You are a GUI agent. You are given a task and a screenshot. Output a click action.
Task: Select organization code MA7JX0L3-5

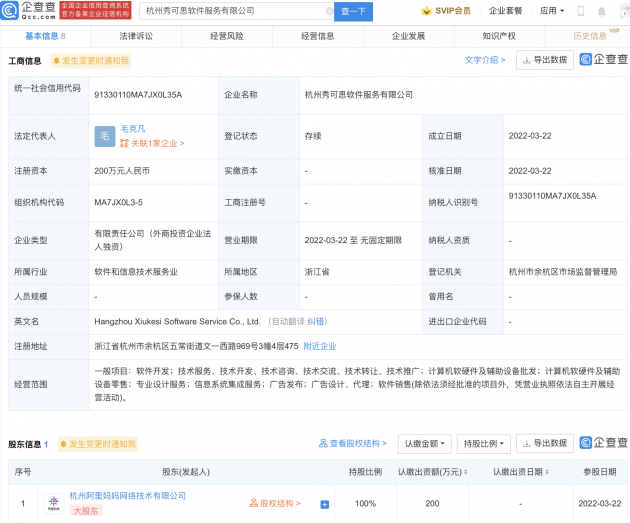pos(119,202)
